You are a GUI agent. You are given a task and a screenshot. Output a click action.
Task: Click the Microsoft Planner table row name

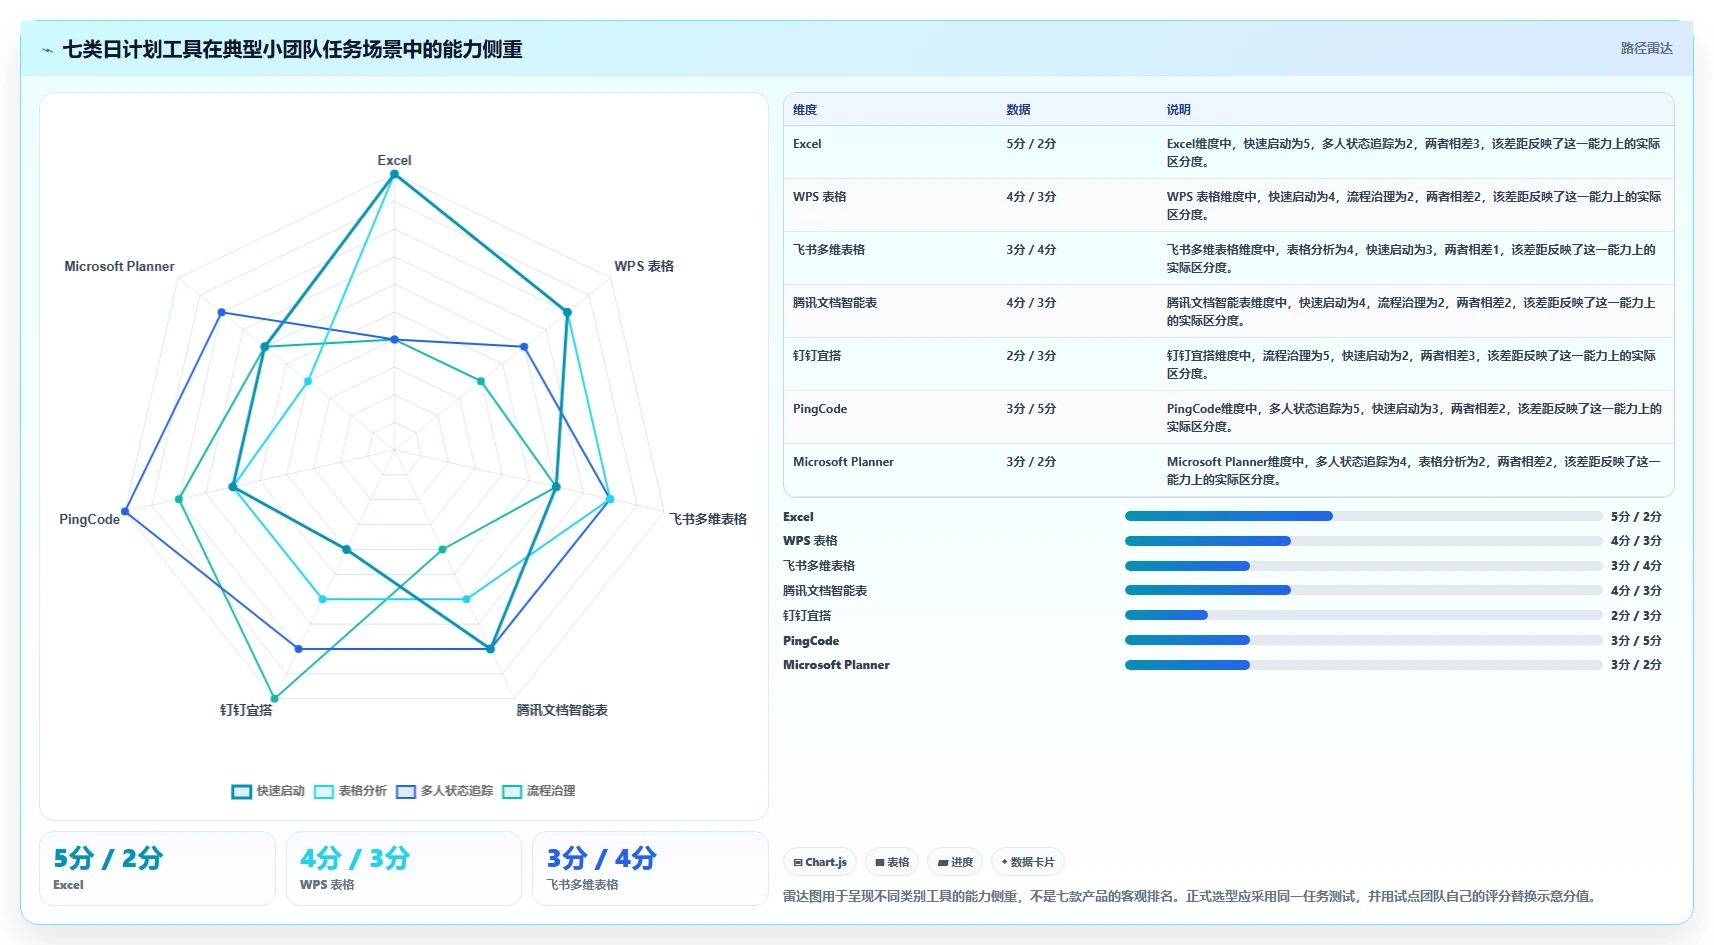pos(843,462)
